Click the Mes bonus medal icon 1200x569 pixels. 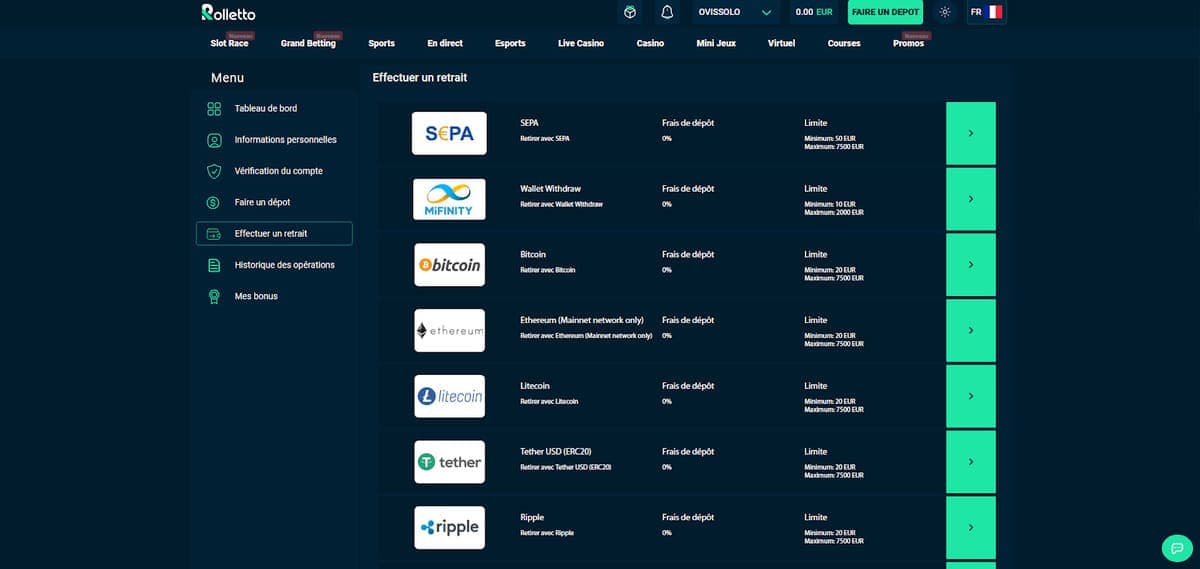pyautogui.click(x=214, y=297)
